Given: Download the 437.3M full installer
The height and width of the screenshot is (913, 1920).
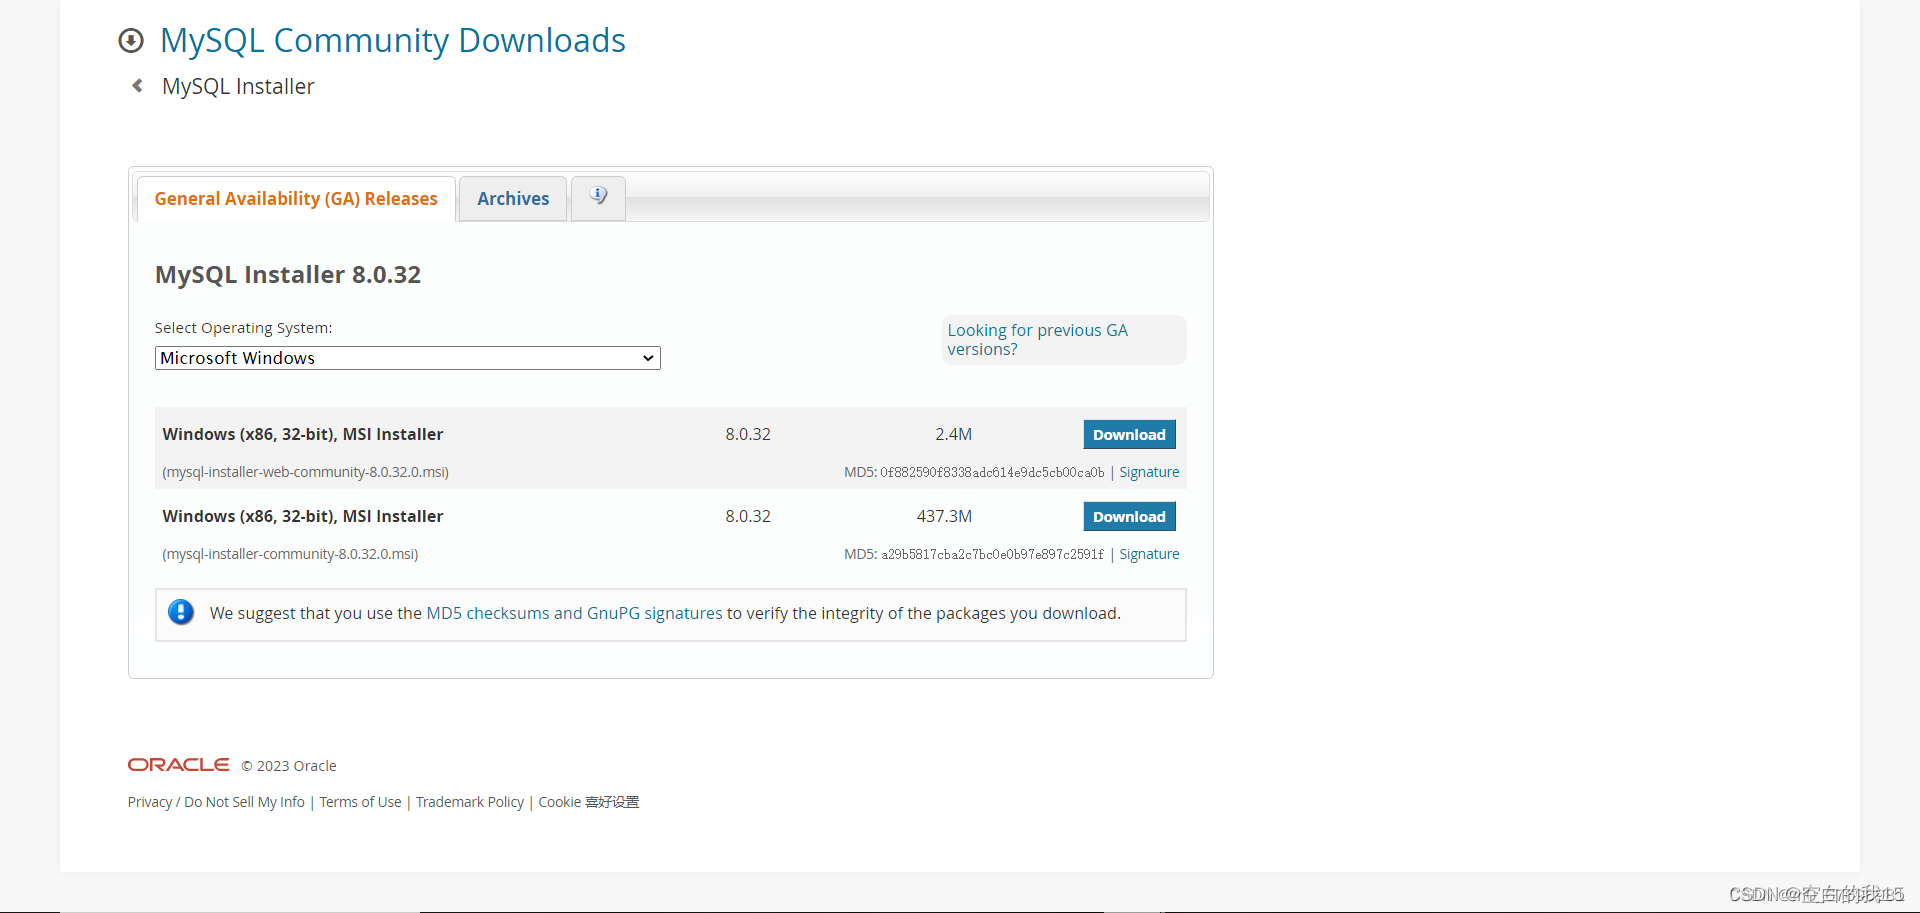Looking at the screenshot, I should pyautogui.click(x=1129, y=516).
